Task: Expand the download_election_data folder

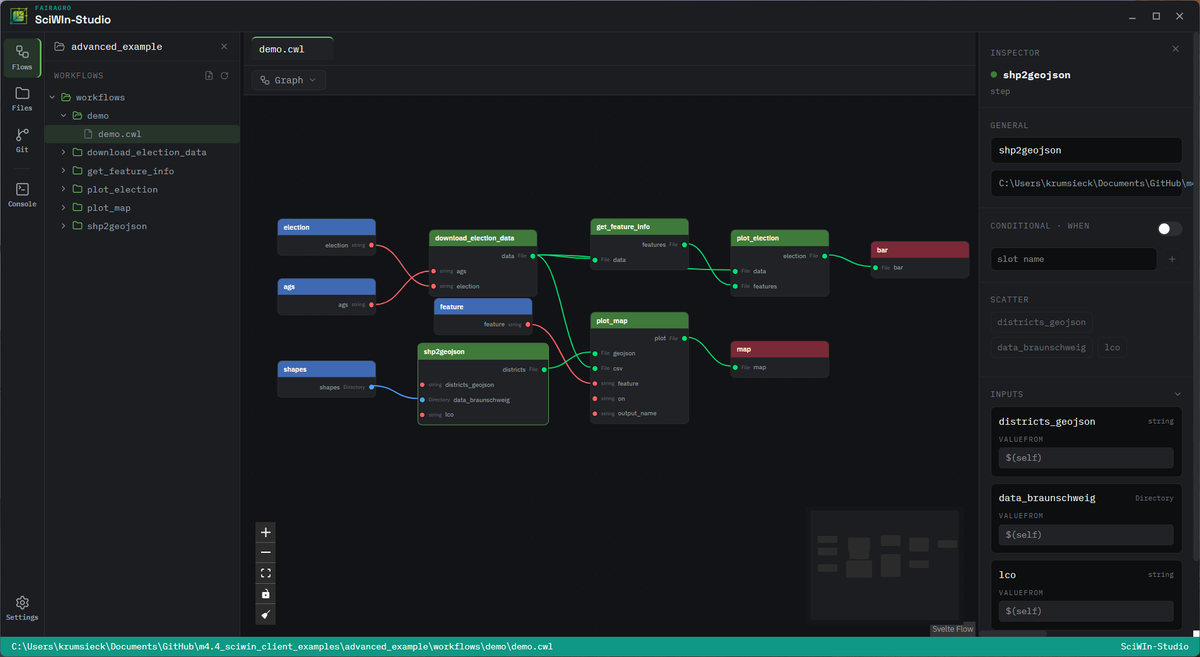Action: click(x=64, y=153)
